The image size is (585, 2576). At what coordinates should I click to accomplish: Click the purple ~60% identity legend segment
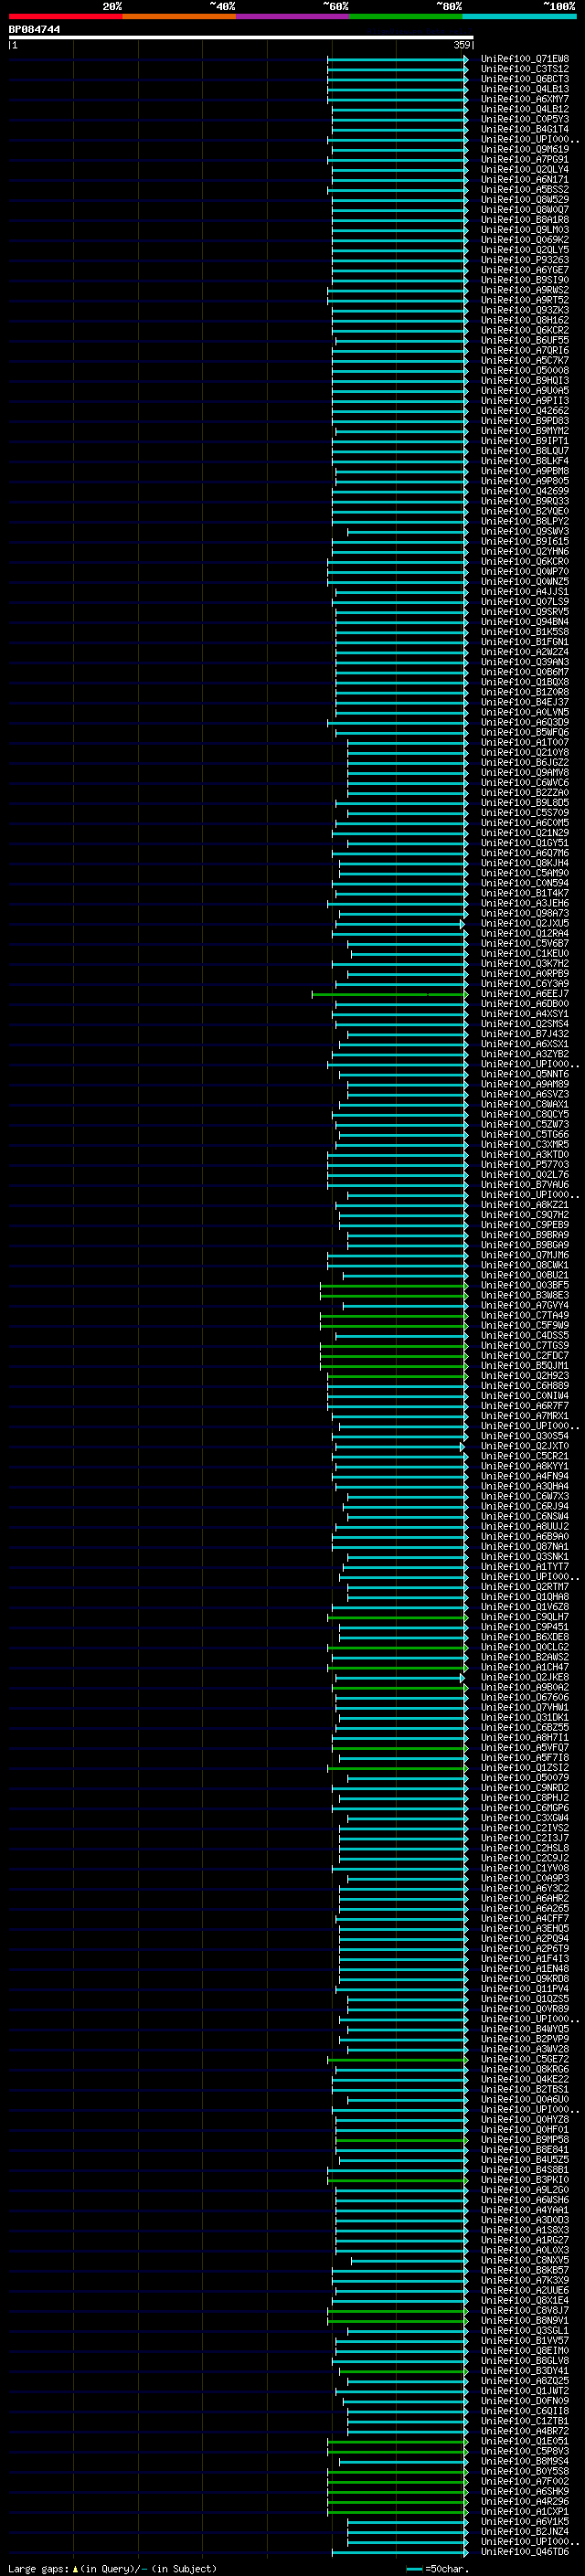293,16
